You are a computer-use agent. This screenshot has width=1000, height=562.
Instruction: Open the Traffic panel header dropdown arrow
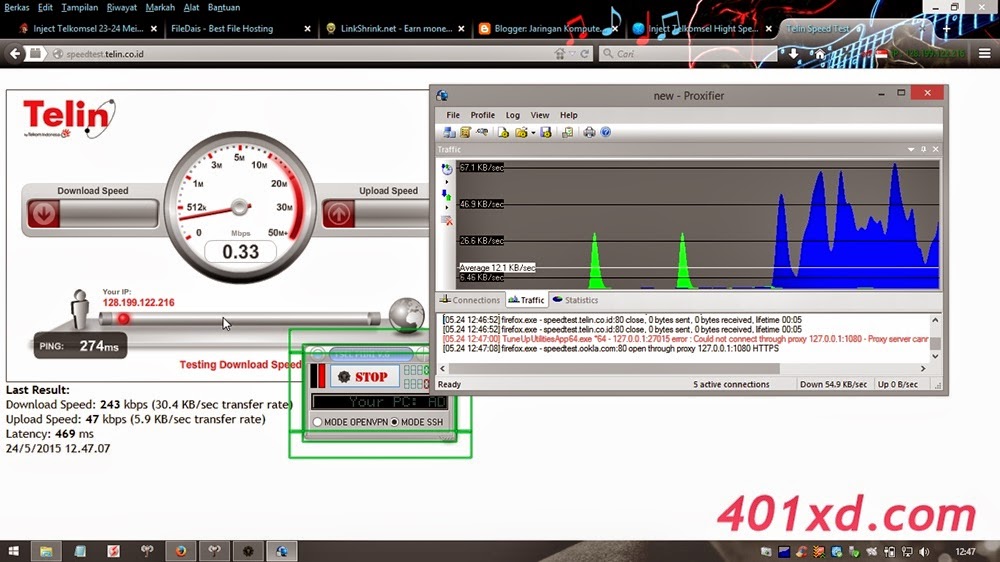point(911,149)
